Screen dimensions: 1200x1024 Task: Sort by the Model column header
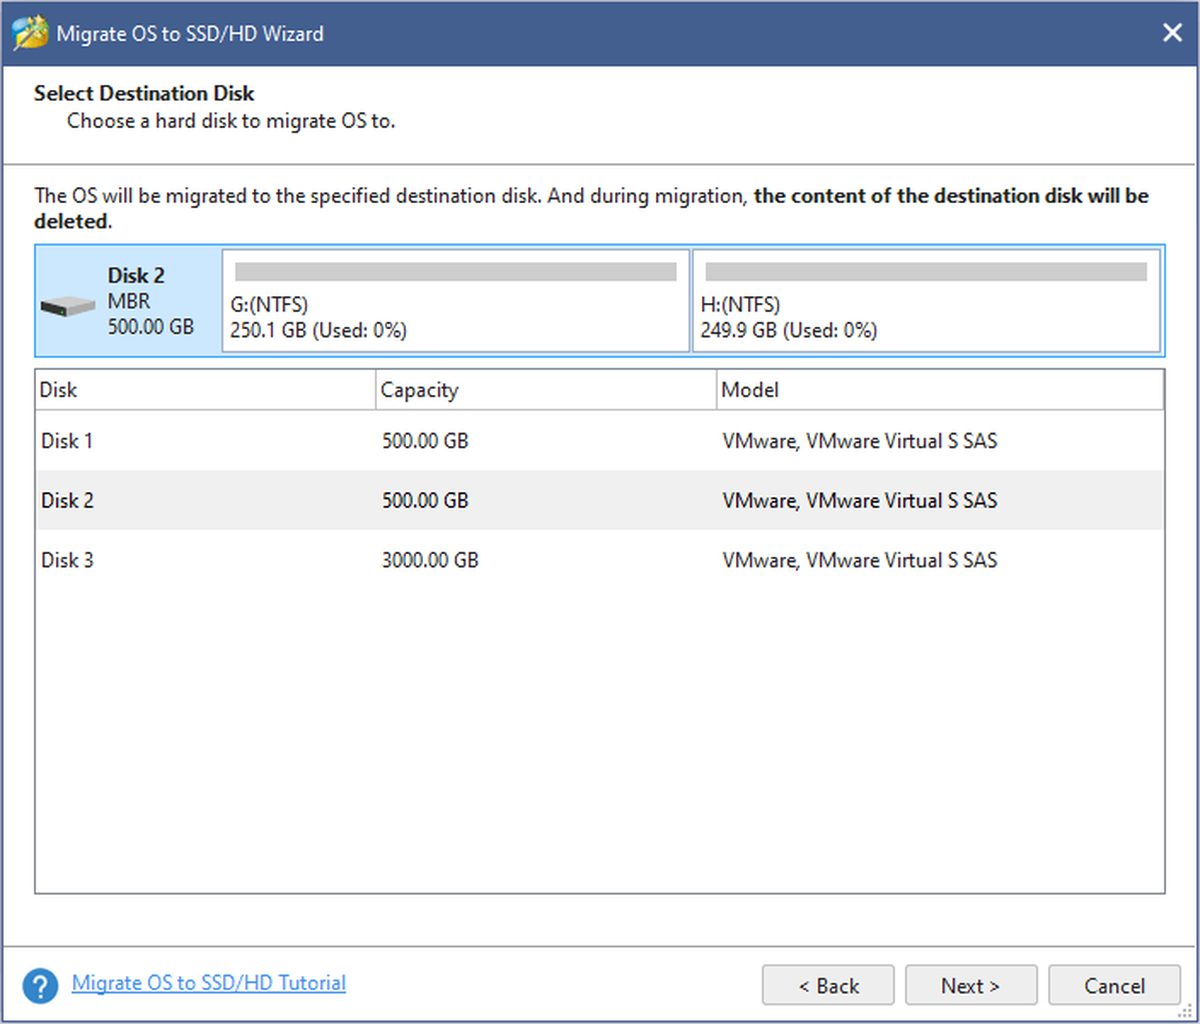(940, 390)
